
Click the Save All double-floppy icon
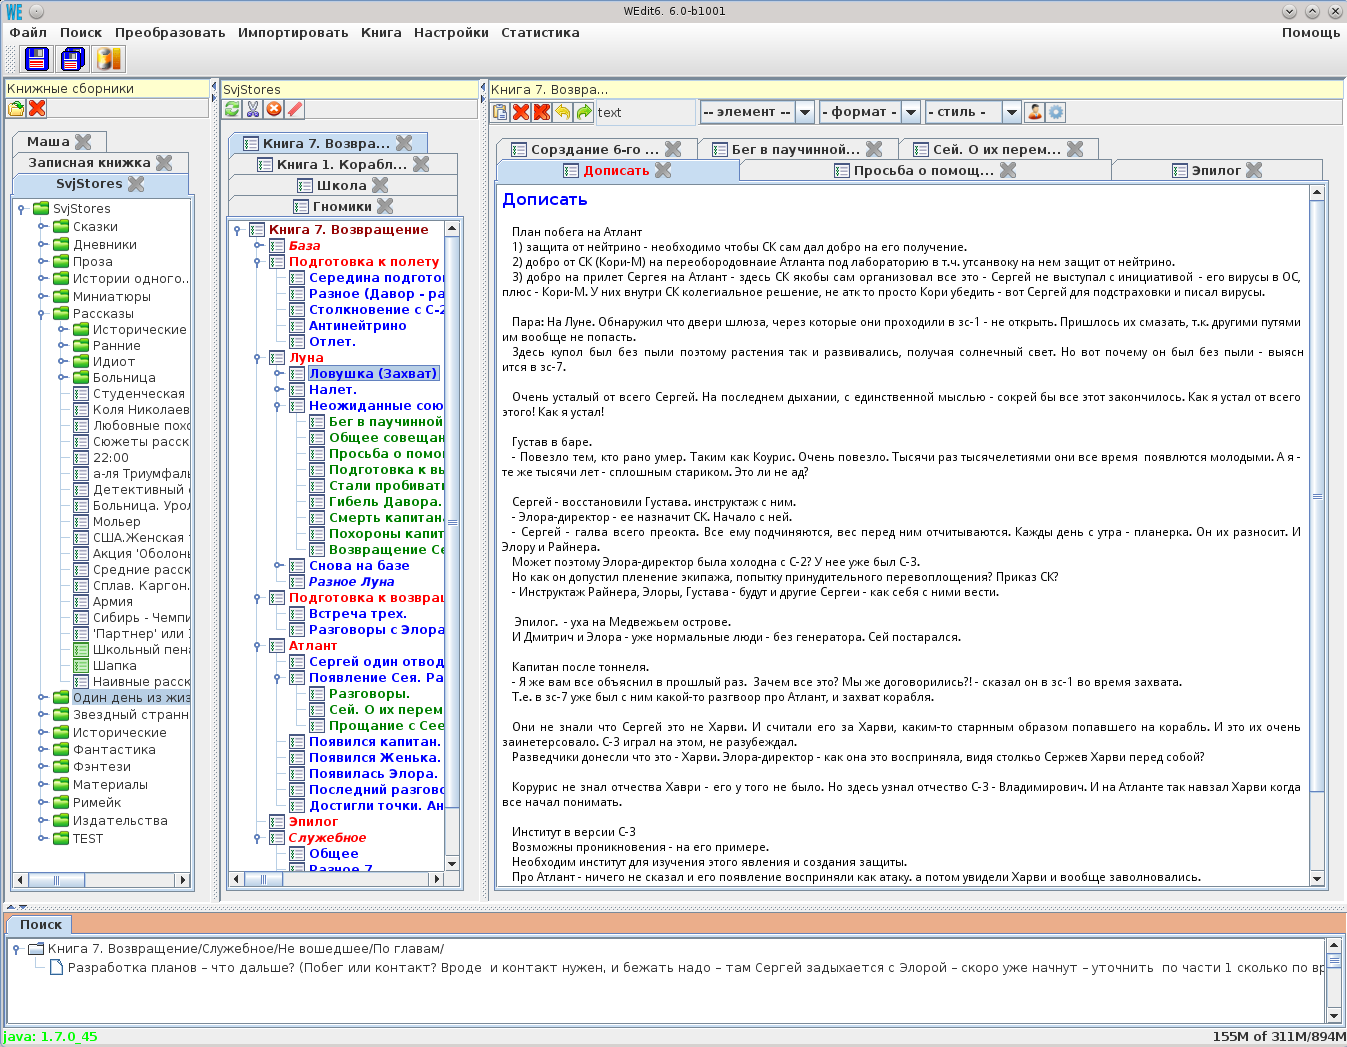pos(72,59)
